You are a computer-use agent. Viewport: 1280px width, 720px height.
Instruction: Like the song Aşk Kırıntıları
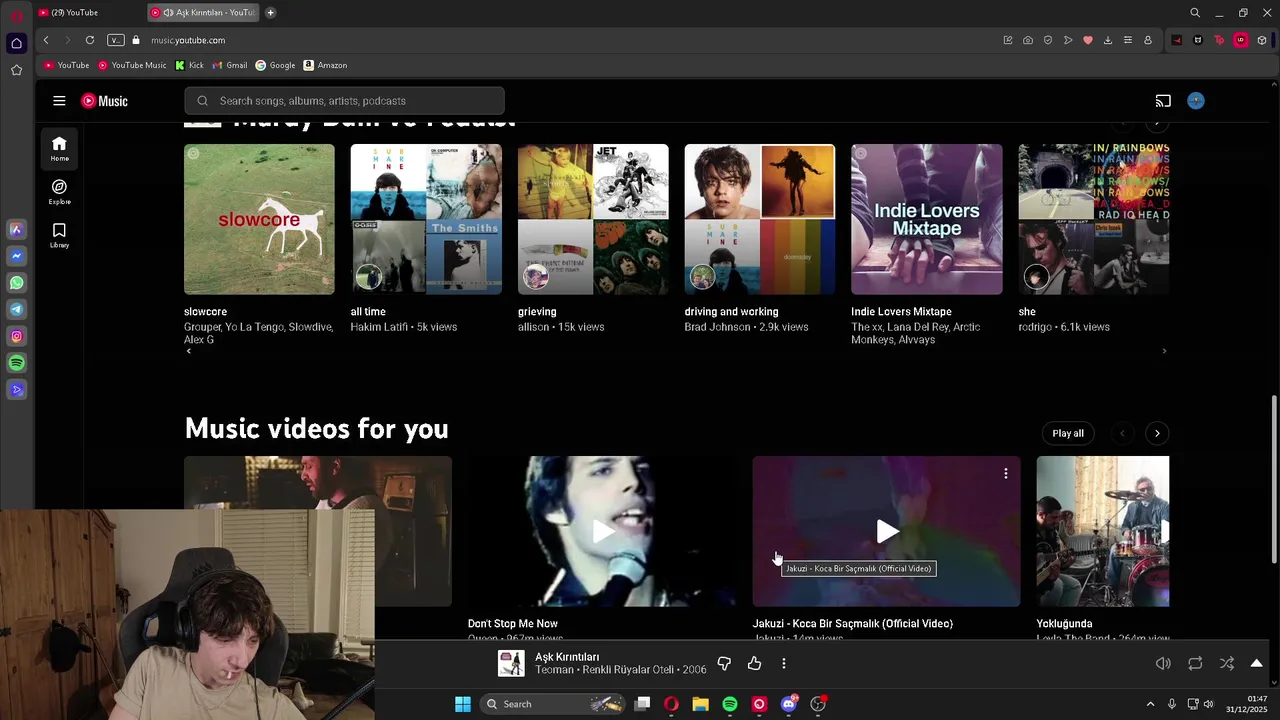(754, 663)
